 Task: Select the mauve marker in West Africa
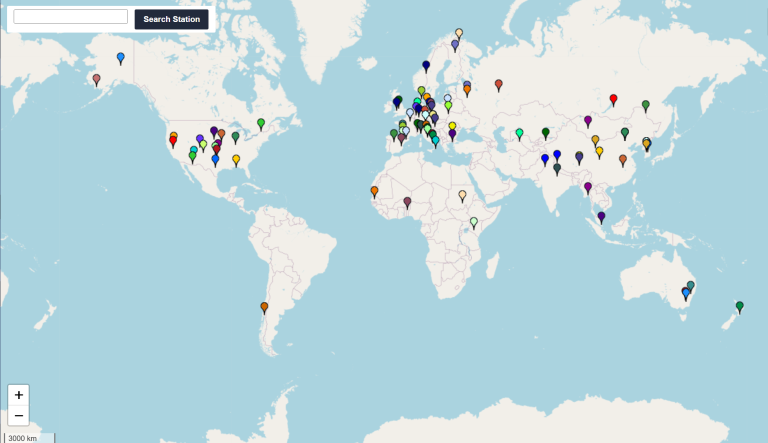coord(407,202)
